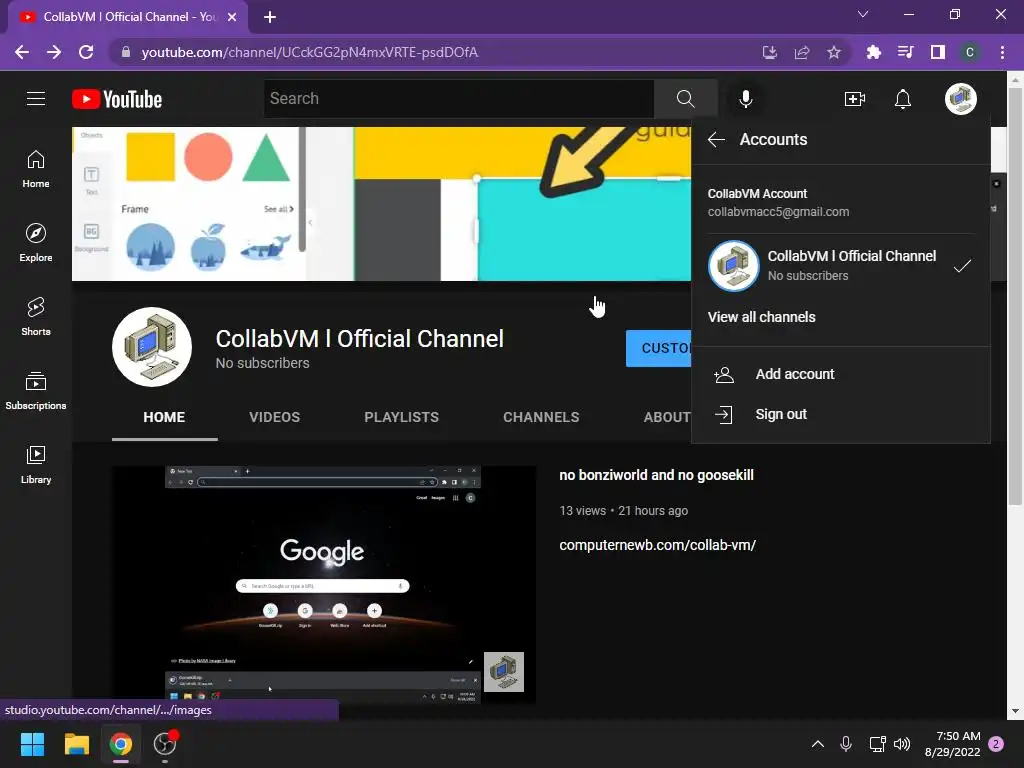This screenshot has height=768, width=1024.
Task: Open notification center badge
Action: click(997, 744)
